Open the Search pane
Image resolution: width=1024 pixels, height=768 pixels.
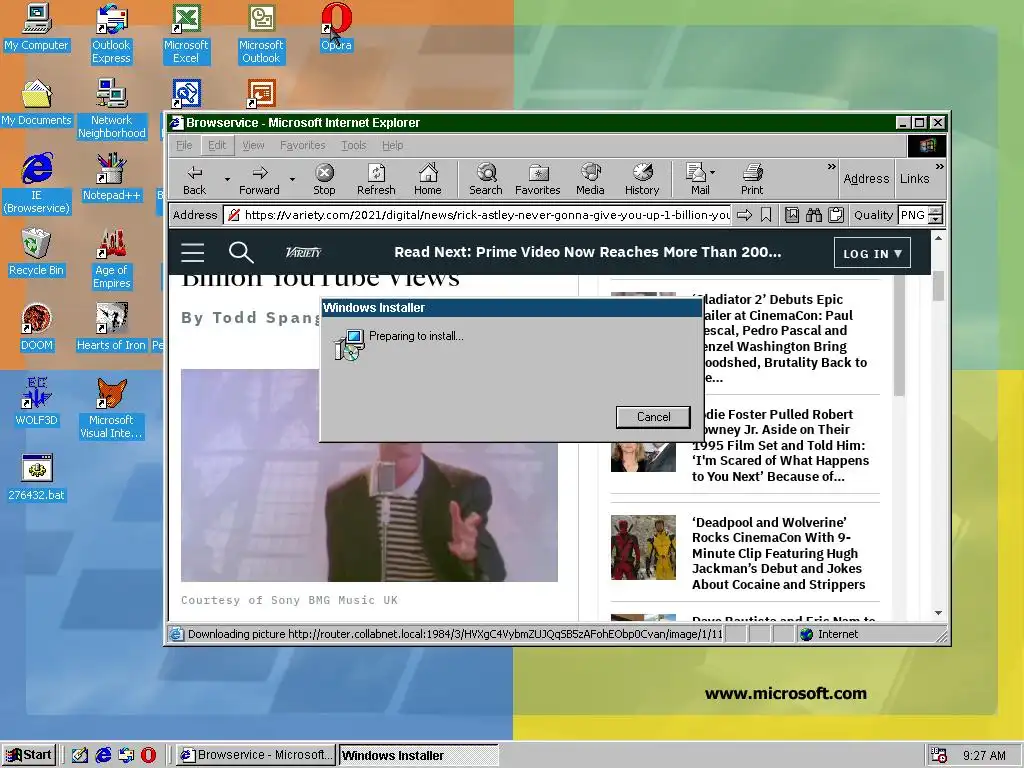tap(486, 180)
